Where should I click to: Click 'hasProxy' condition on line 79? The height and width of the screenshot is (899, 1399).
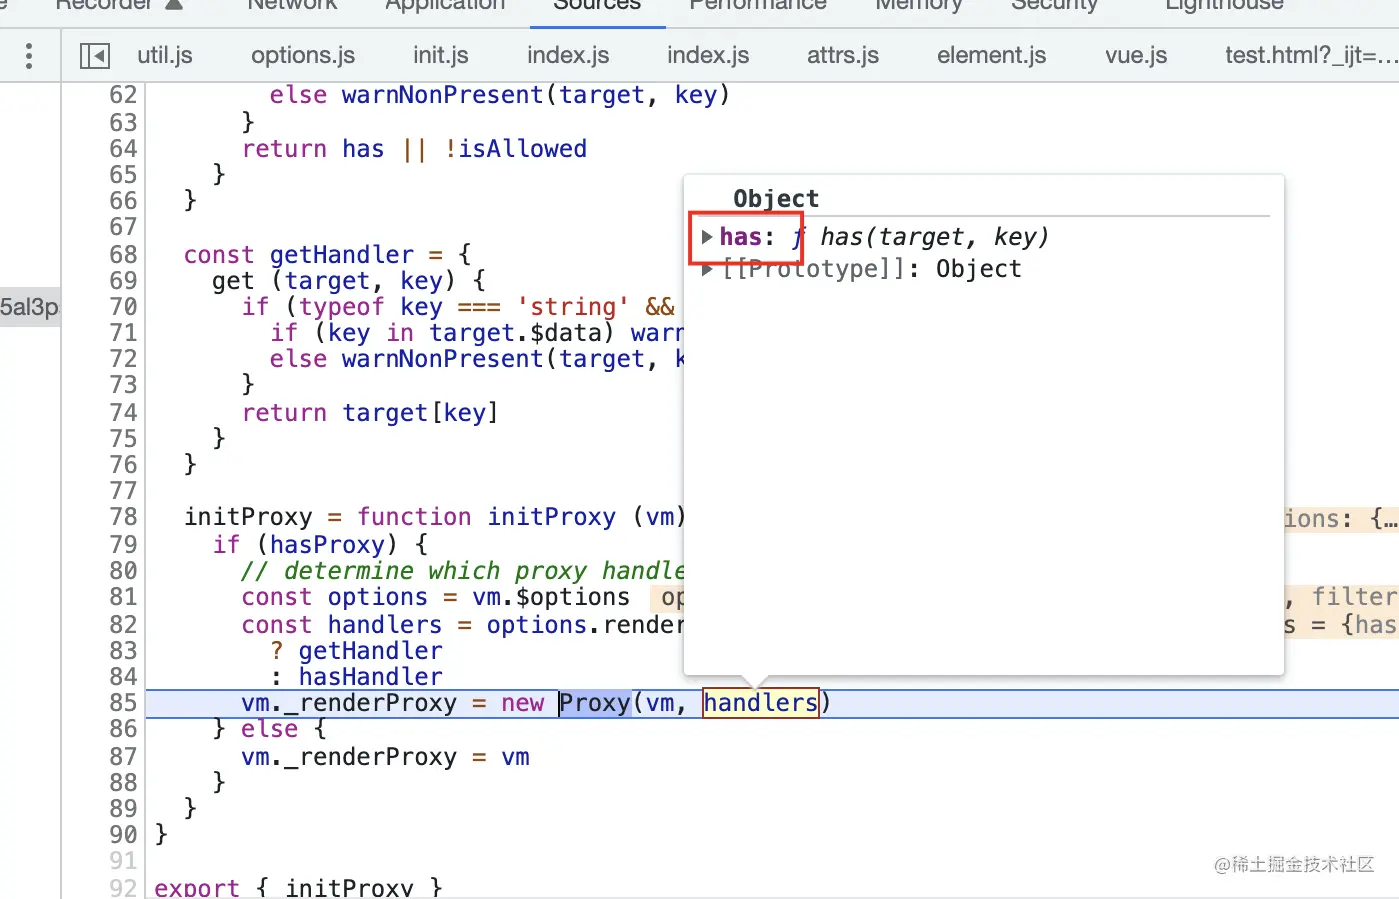pyautogui.click(x=327, y=545)
